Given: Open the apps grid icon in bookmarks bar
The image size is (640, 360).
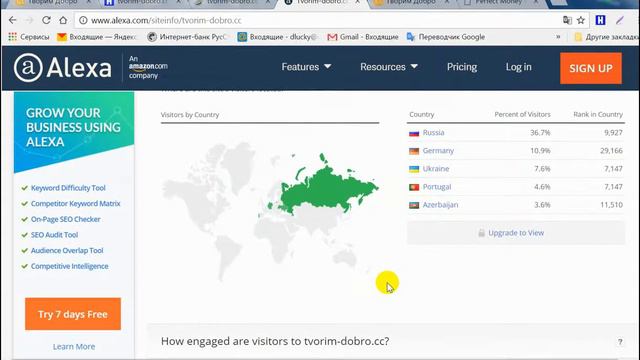Looking at the screenshot, I should 13,37.
